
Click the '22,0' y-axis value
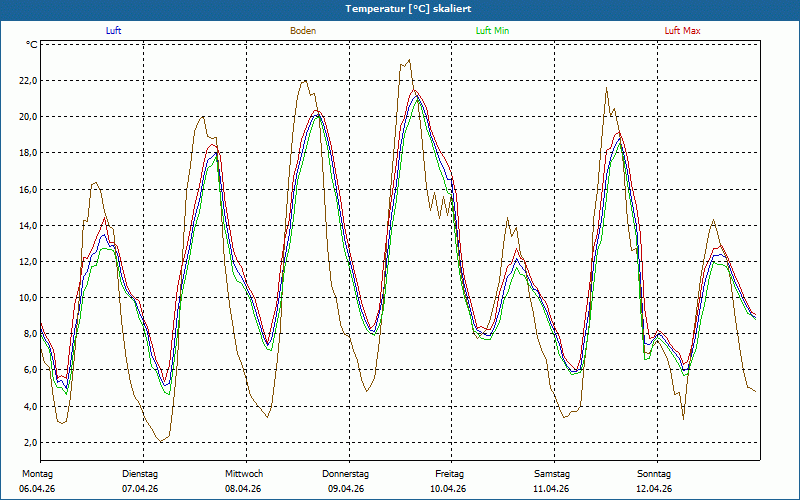click(28, 81)
